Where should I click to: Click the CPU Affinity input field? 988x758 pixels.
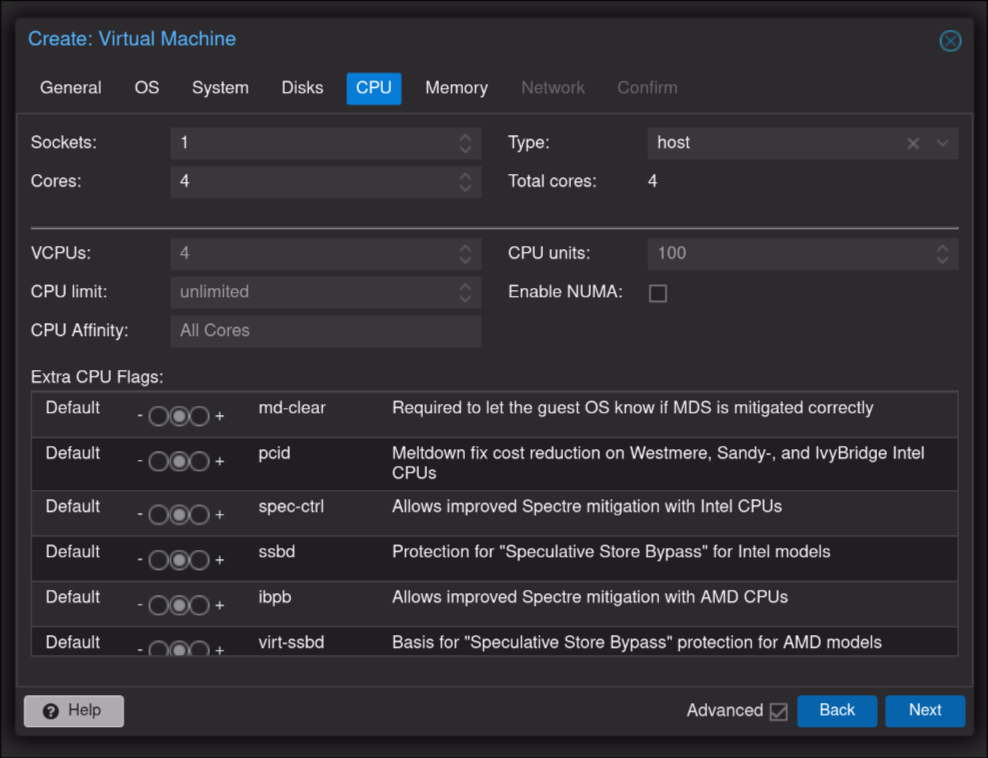[325, 331]
